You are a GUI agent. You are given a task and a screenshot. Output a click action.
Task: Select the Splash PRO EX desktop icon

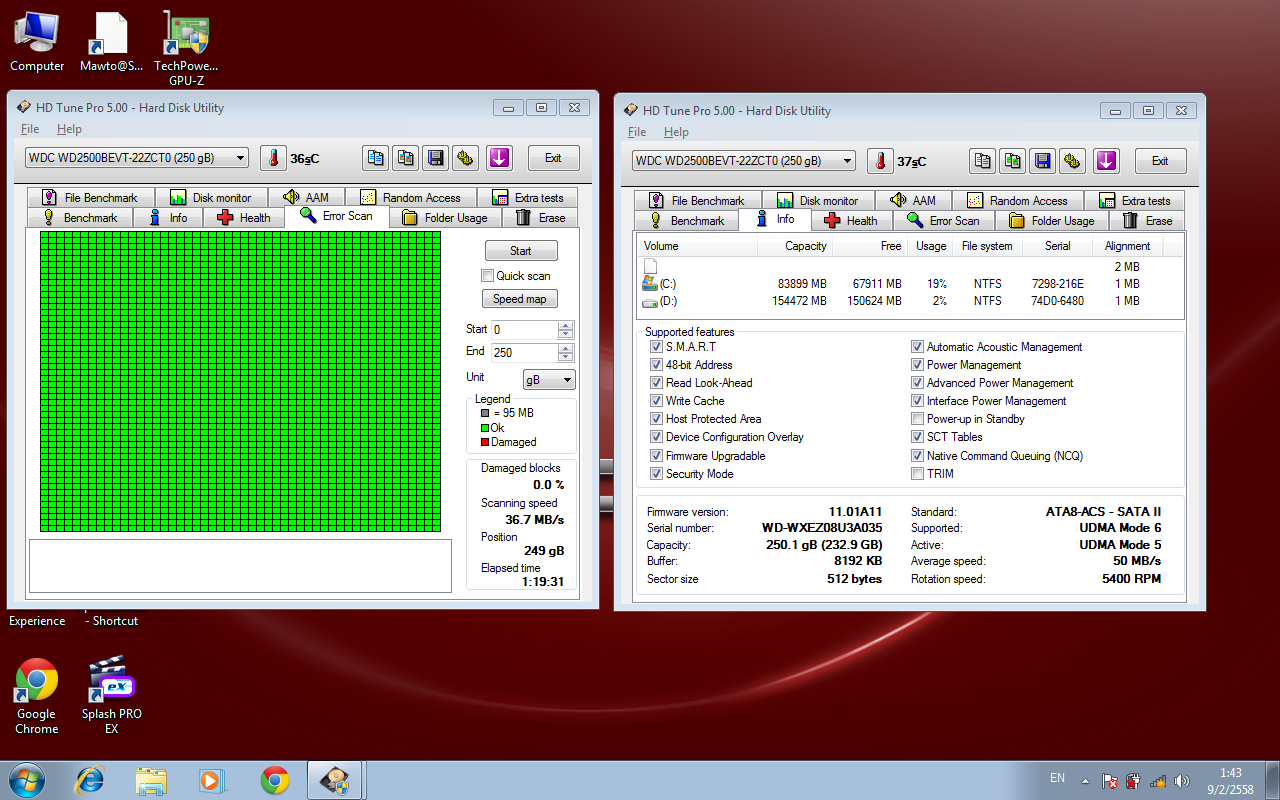tap(112, 697)
